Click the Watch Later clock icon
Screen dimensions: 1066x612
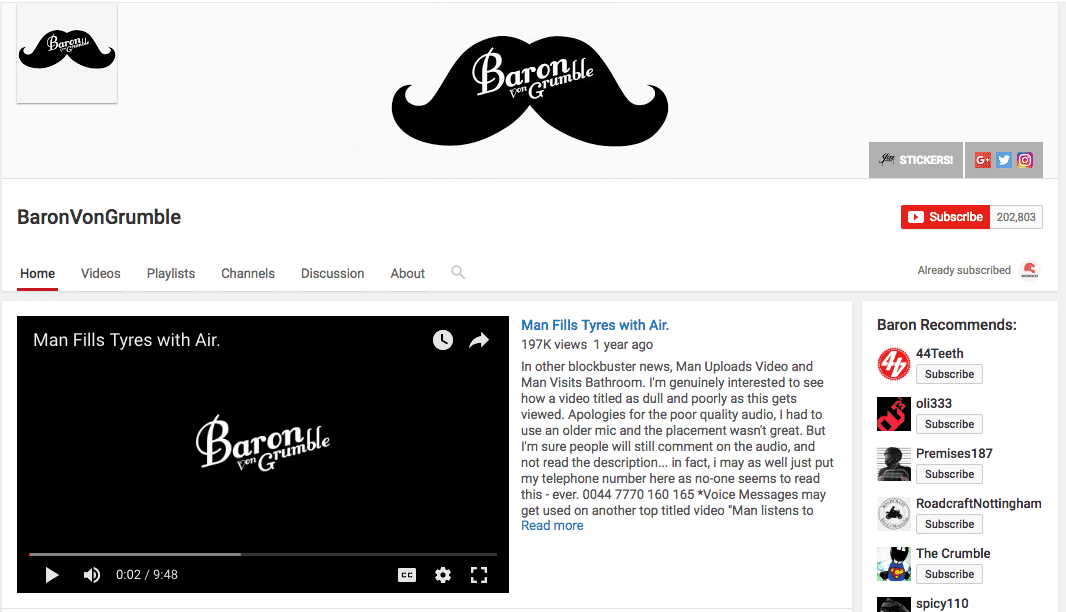click(x=443, y=340)
